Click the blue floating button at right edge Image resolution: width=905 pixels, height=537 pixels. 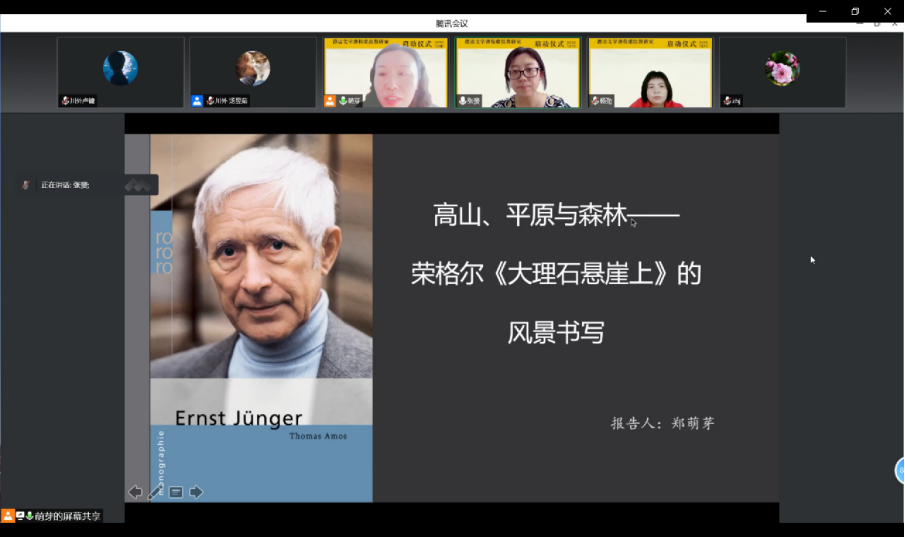click(x=899, y=471)
